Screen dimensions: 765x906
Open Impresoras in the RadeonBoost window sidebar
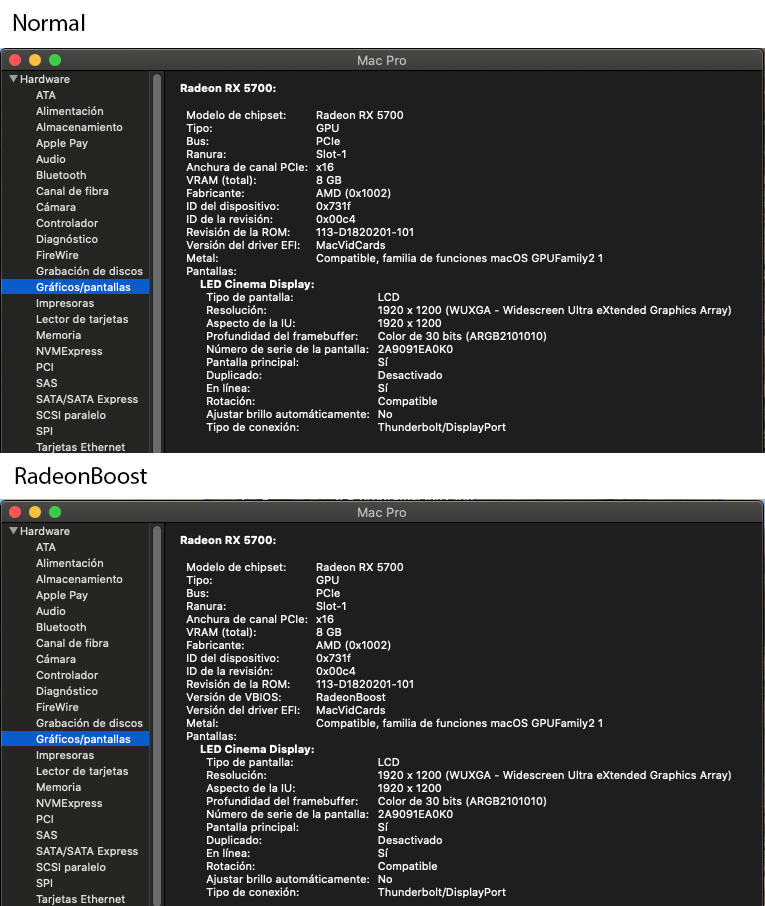[x=65, y=755]
